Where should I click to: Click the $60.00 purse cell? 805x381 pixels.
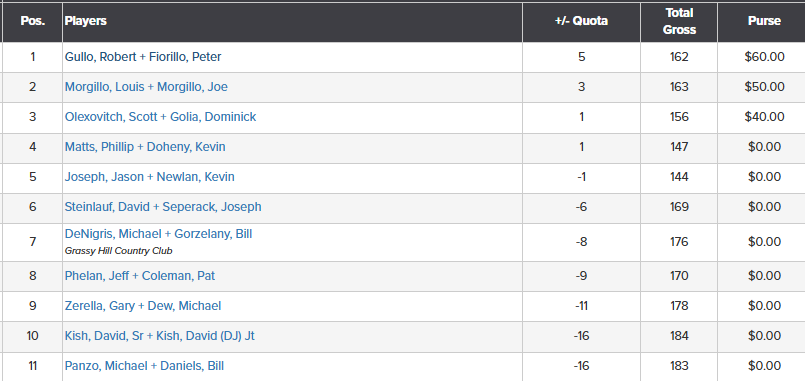tap(764, 57)
